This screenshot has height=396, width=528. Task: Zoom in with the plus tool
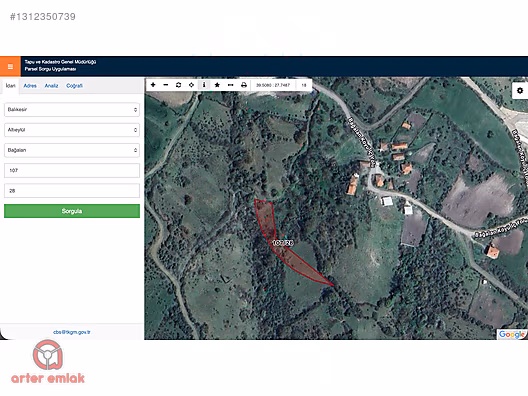[x=153, y=85]
